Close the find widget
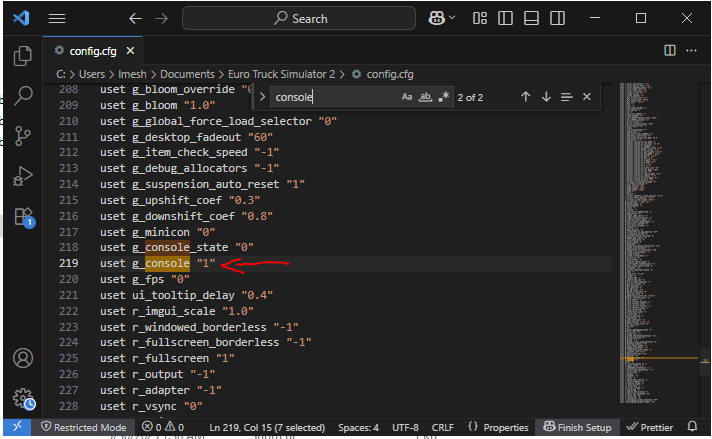712x439 pixels. coord(587,97)
